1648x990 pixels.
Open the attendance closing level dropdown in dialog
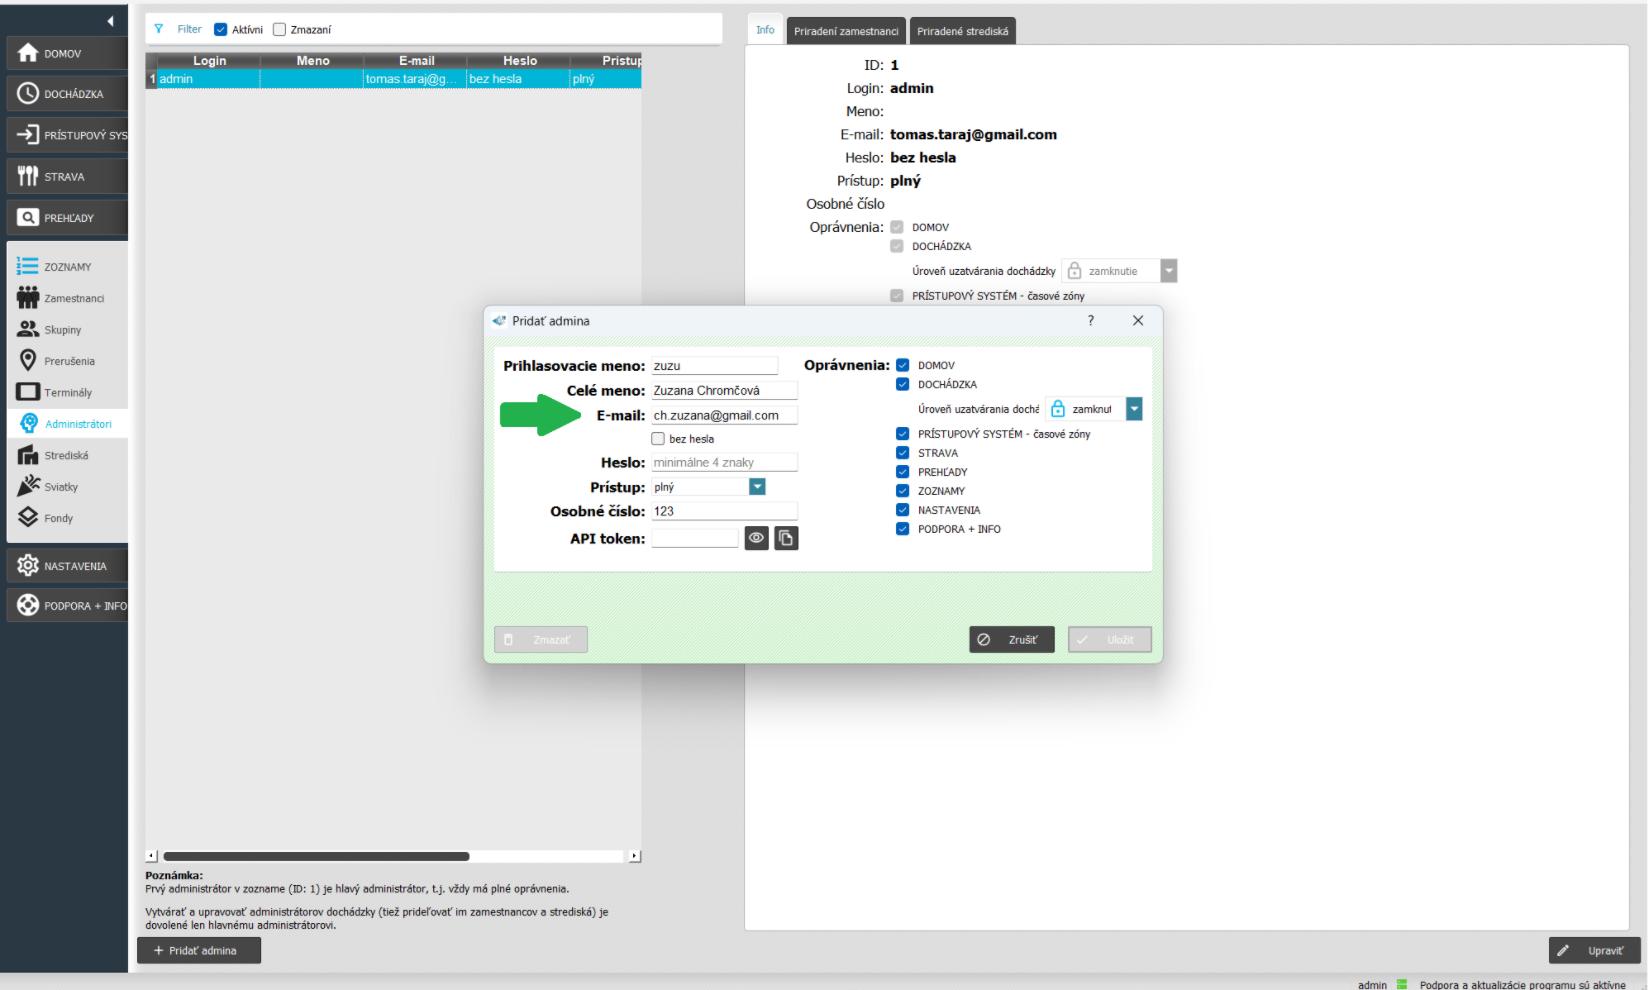click(1133, 409)
